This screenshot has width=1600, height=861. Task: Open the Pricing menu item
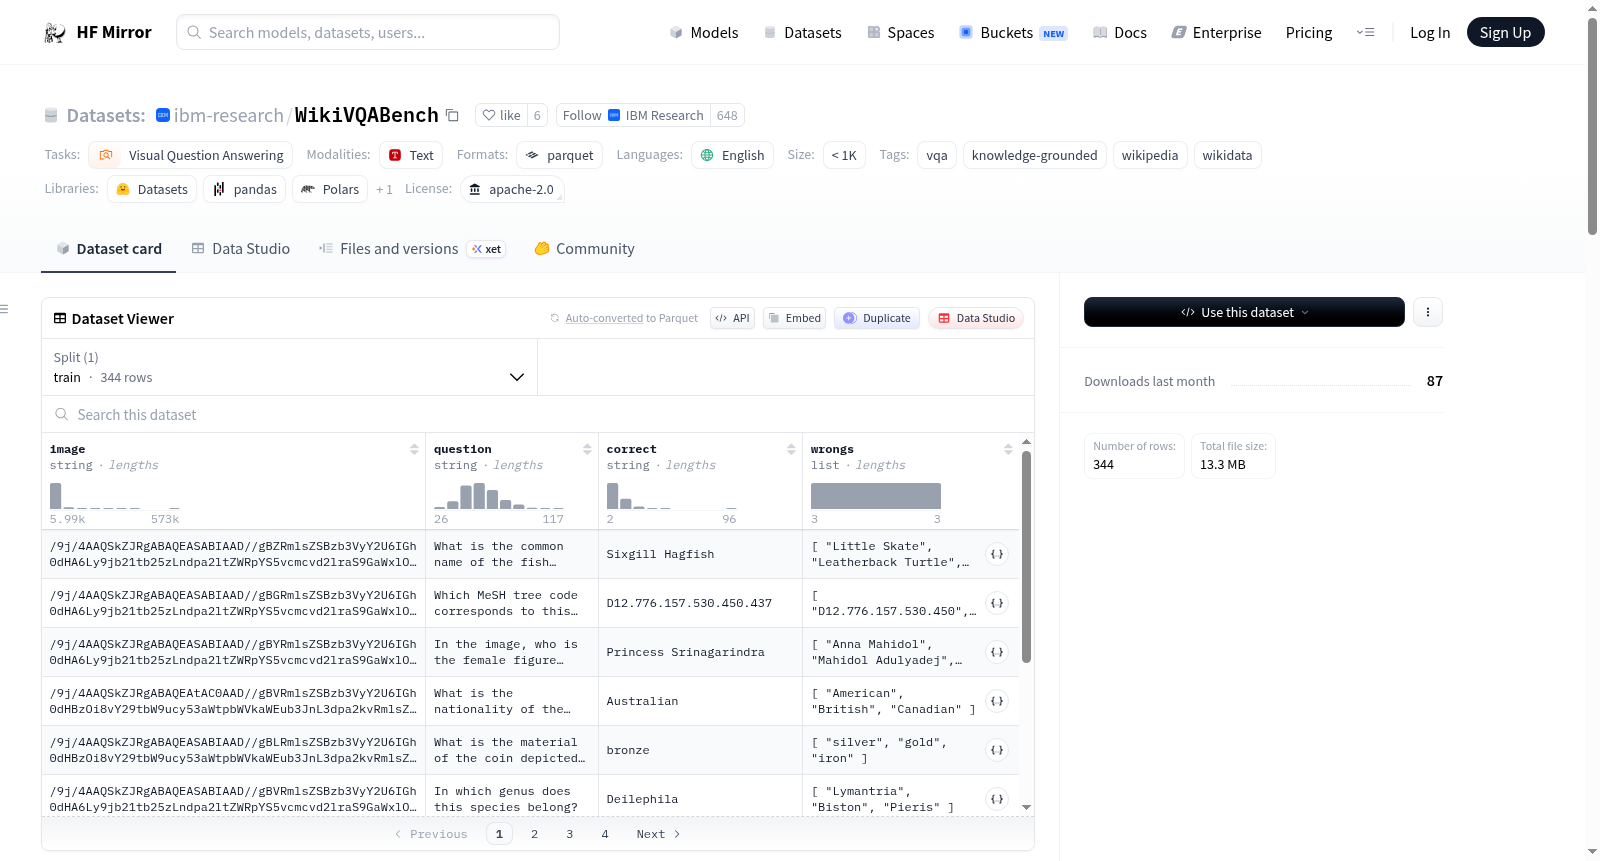(x=1309, y=33)
